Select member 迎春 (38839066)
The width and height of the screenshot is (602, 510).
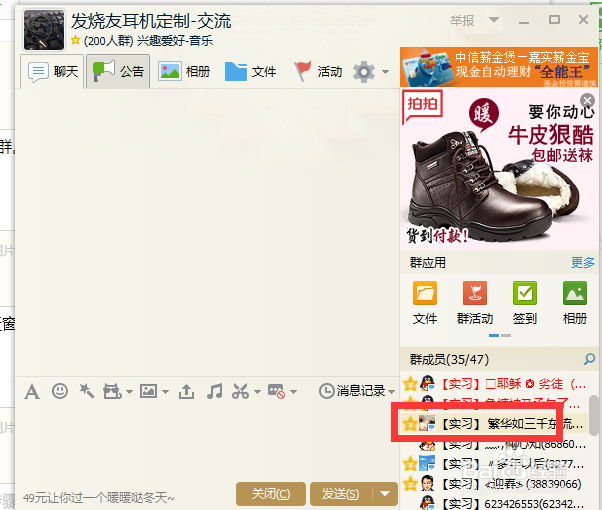494,484
